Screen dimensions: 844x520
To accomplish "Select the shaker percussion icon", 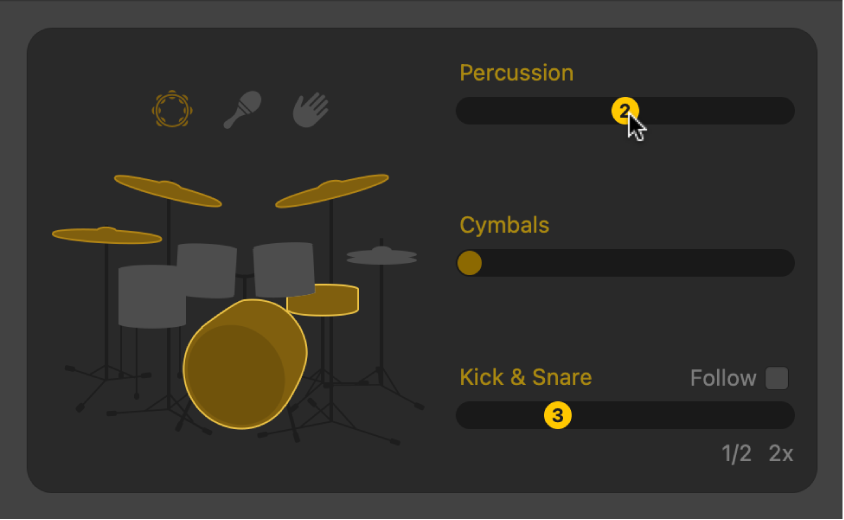I will pos(242,109).
